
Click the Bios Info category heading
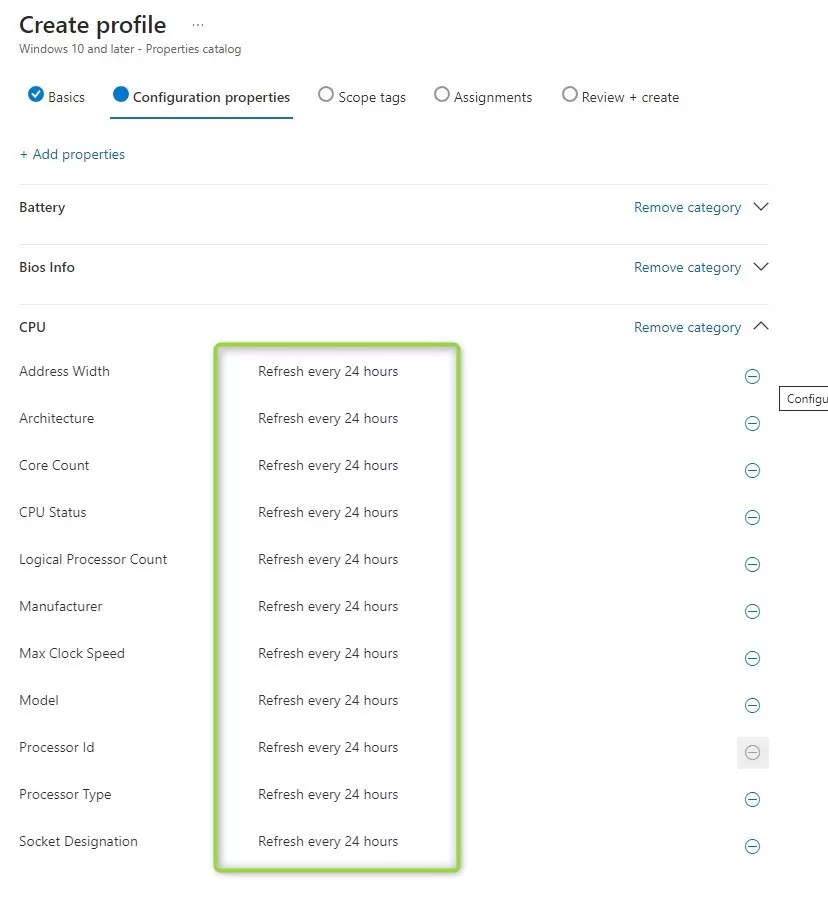point(47,267)
